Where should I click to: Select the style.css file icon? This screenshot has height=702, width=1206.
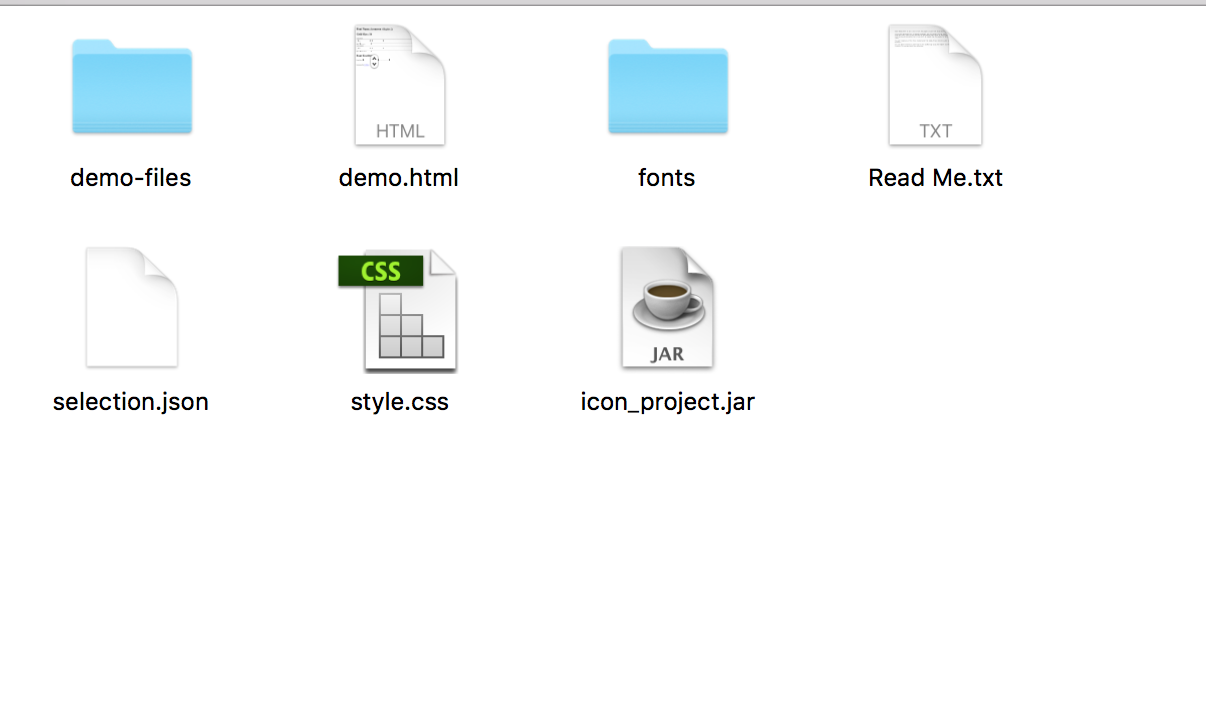(x=398, y=310)
